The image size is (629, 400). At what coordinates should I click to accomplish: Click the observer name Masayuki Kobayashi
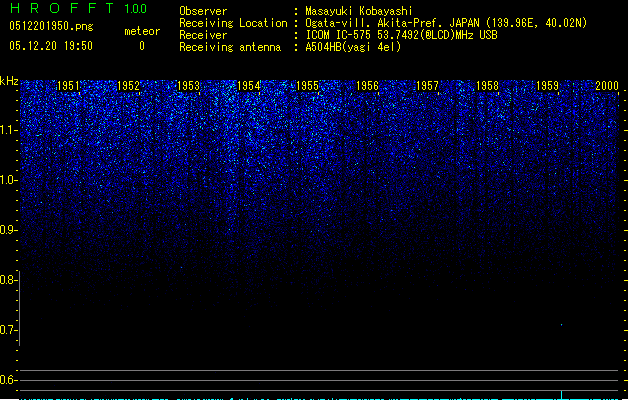pyautogui.click(x=359, y=11)
